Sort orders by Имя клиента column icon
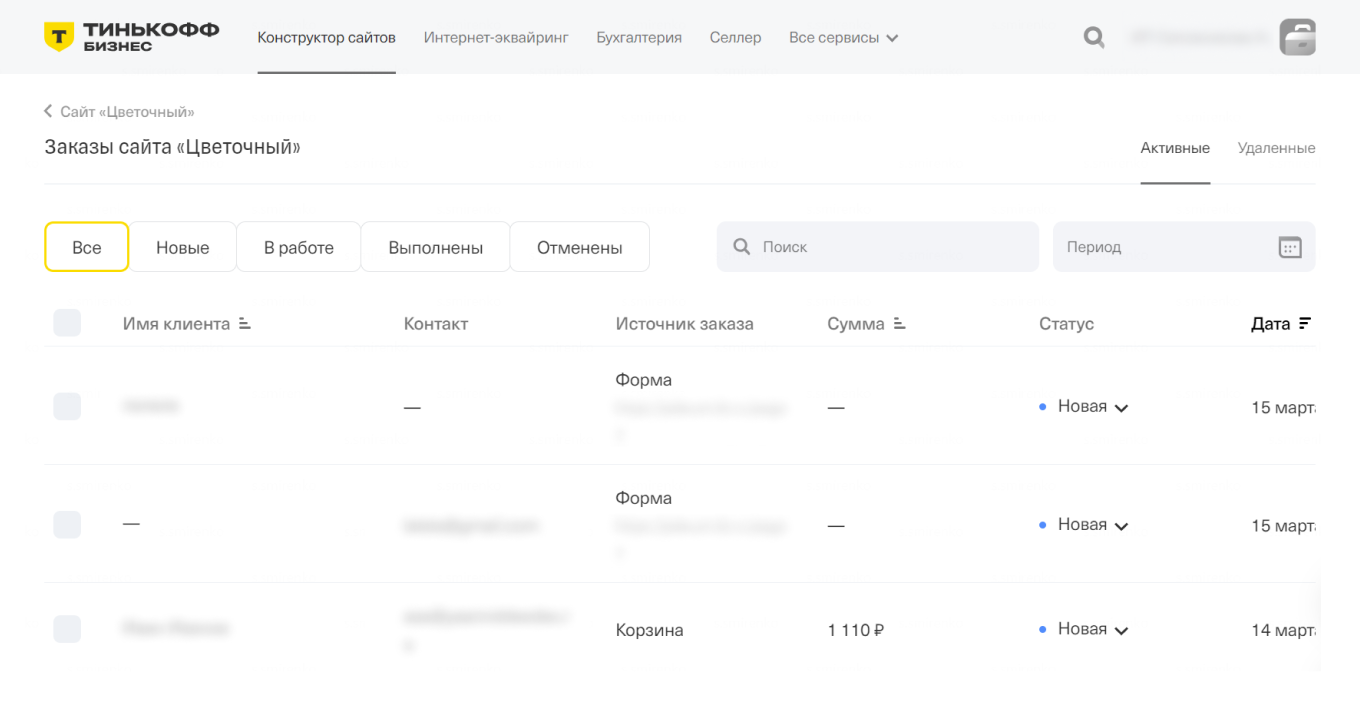Image resolution: width=1360 pixels, height=702 pixels. click(243, 323)
